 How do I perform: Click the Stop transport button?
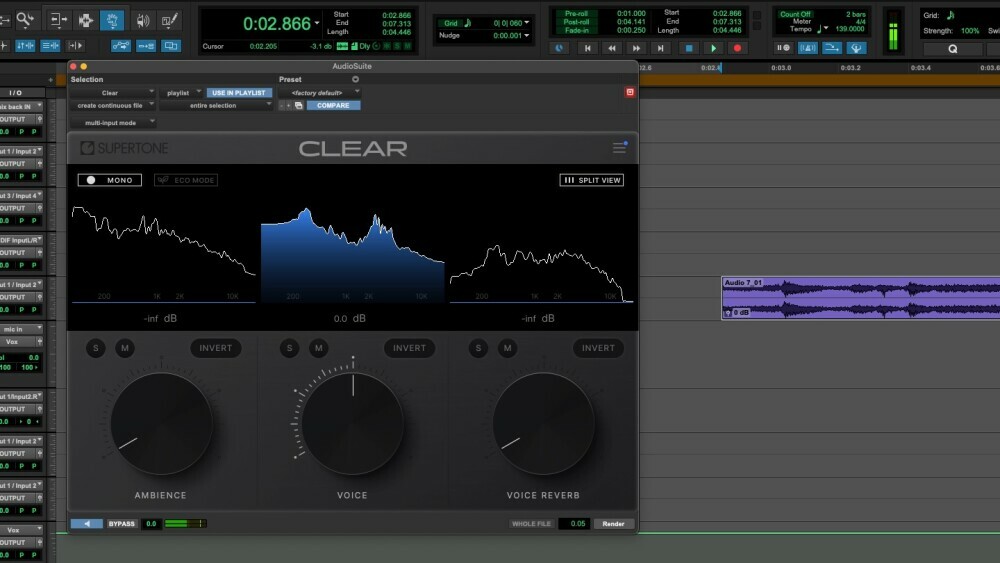point(689,48)
